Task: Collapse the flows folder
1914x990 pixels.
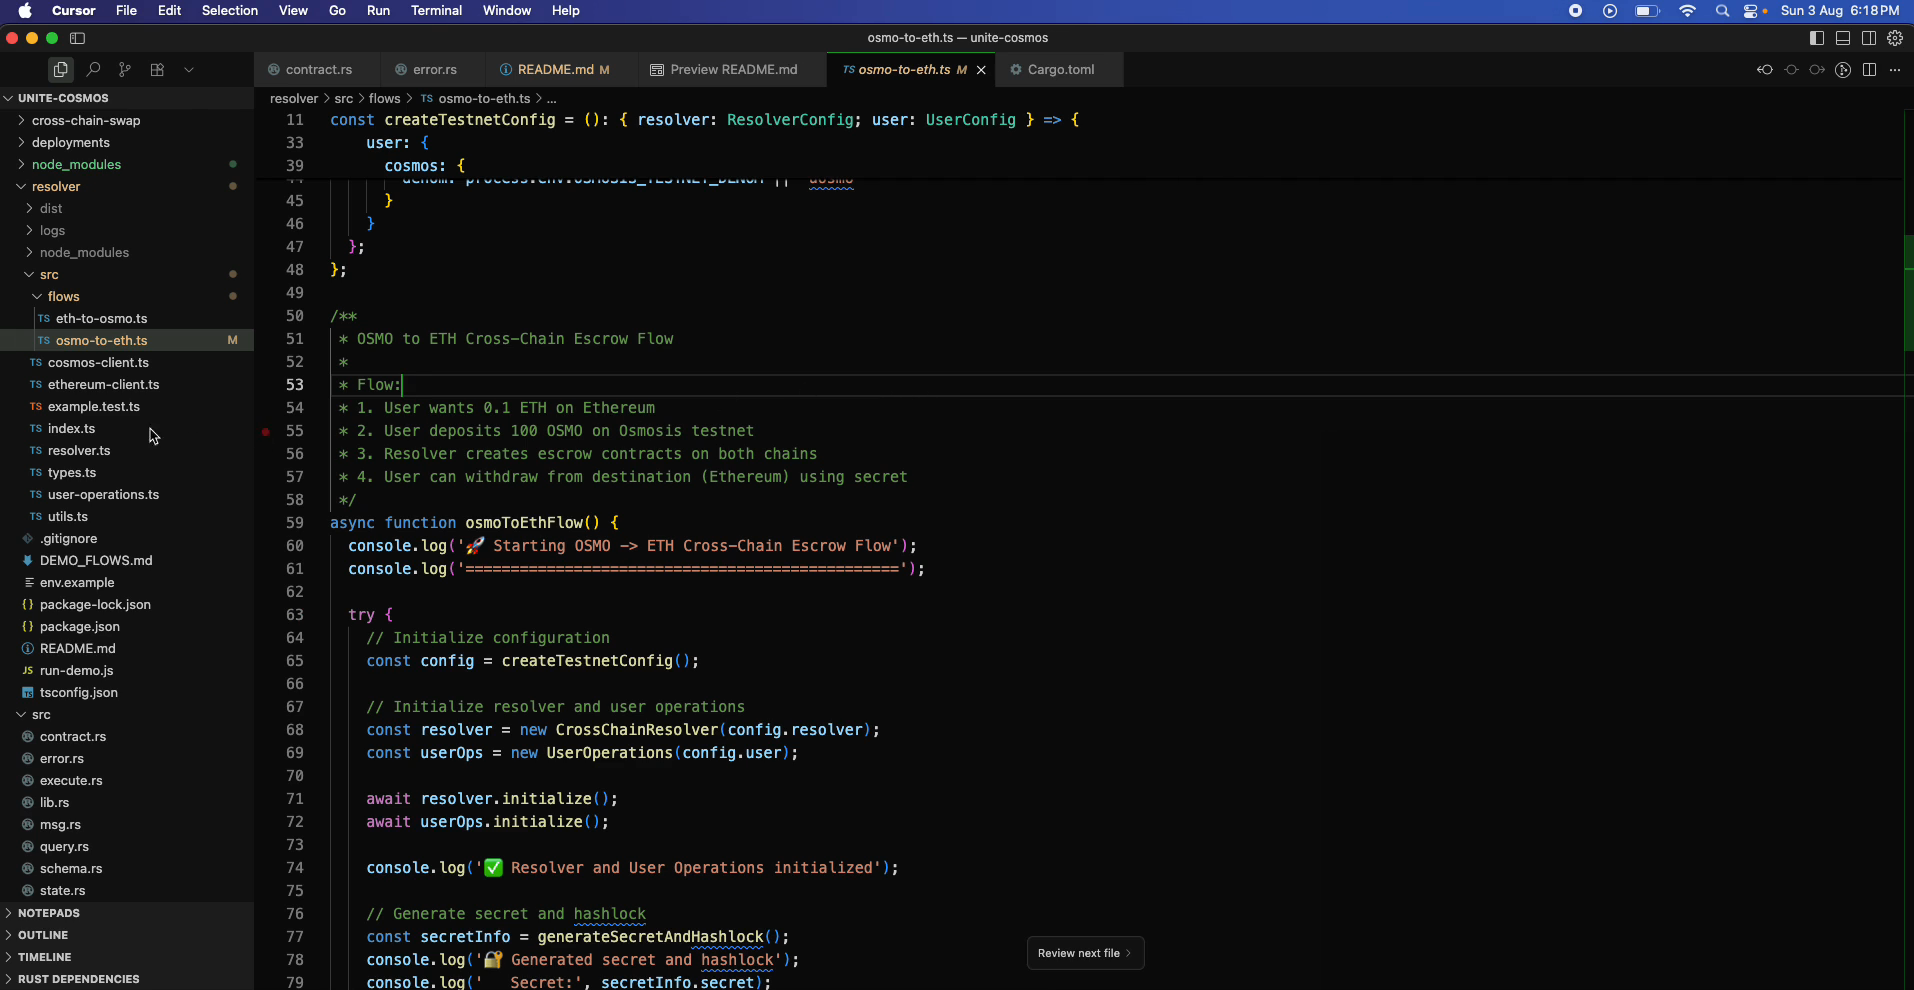Action: coord(63,297)
